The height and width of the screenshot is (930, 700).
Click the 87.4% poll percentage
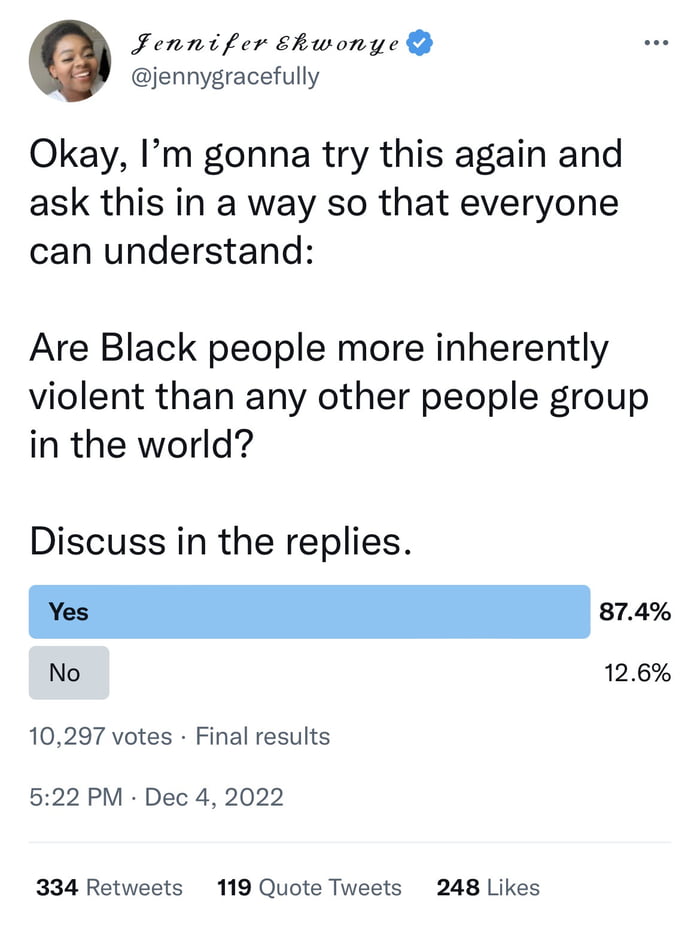[x=635, y=611]
